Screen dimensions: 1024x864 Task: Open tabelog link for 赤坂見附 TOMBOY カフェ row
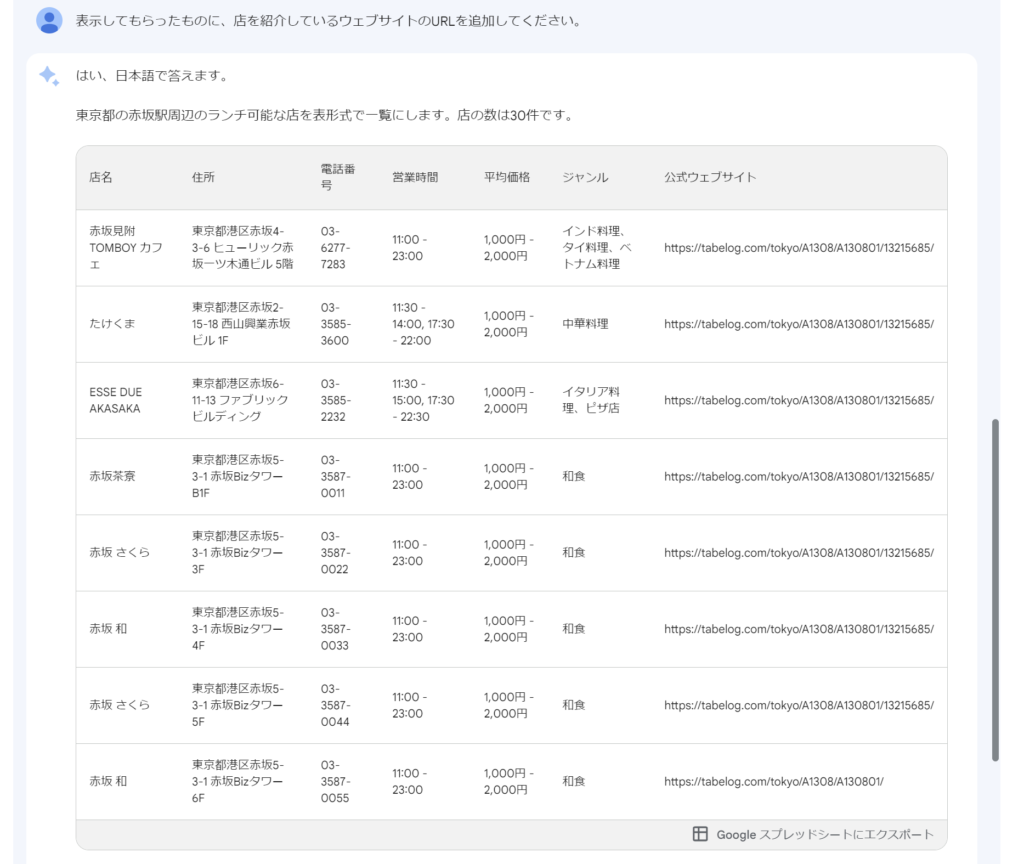pos(799,248)
